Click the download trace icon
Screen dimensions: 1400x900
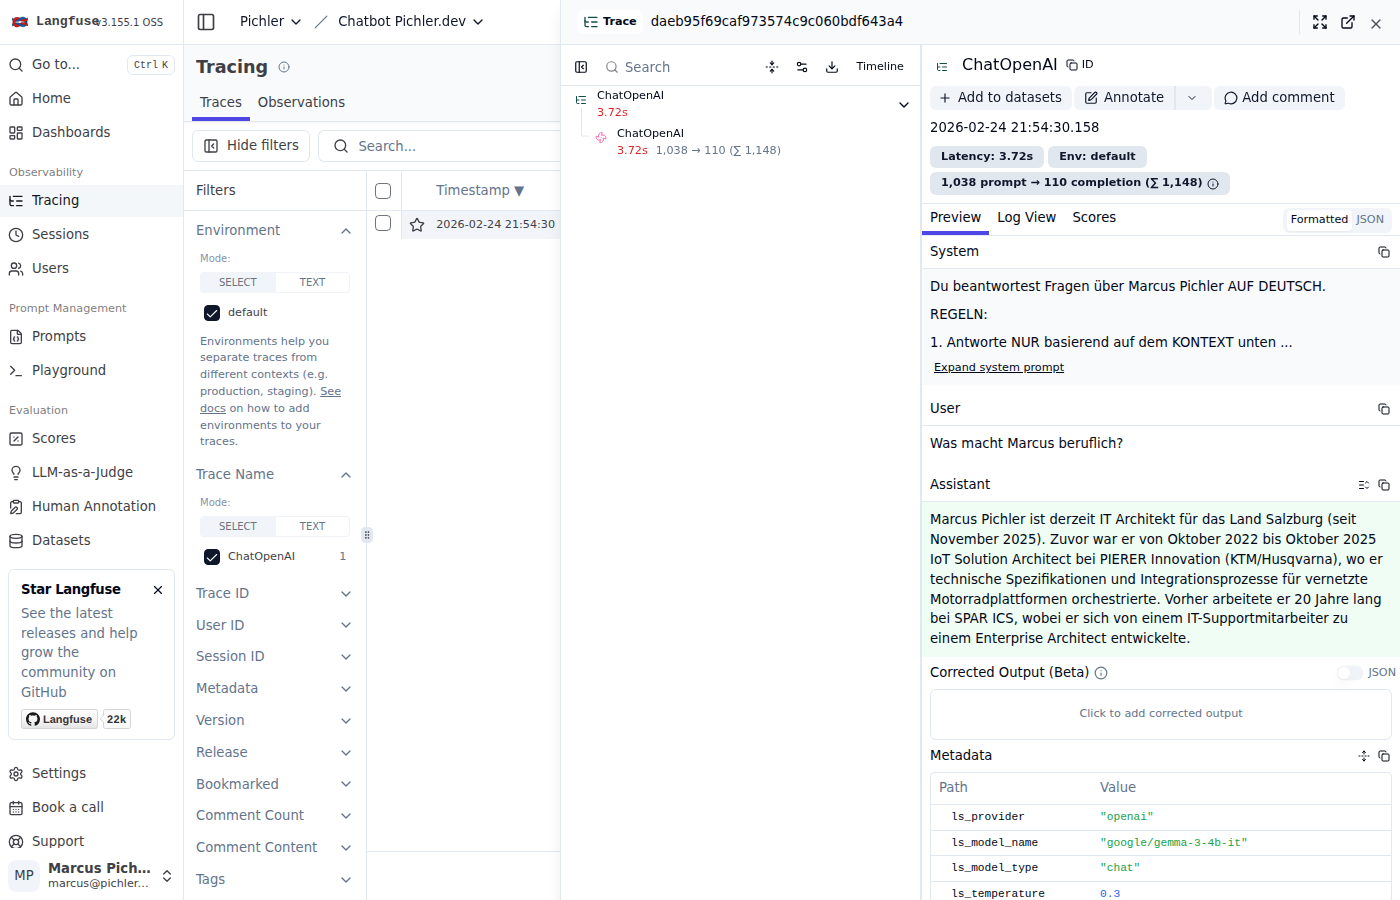[832, 67]
